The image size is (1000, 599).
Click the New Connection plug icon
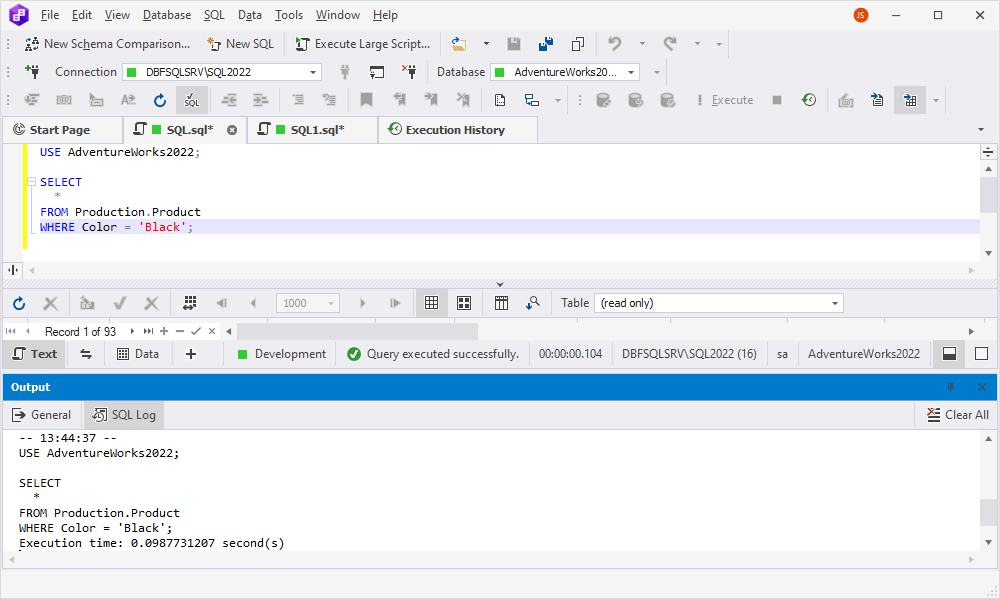click(32, 71)
